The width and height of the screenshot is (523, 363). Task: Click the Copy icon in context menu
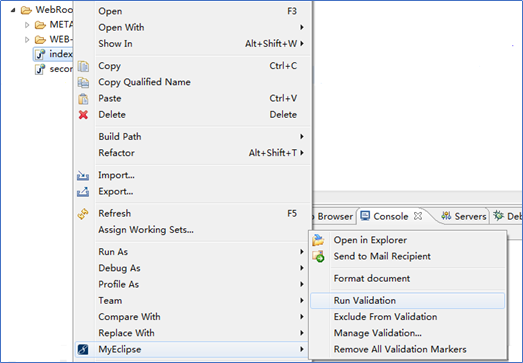click(x=83, y=66)
